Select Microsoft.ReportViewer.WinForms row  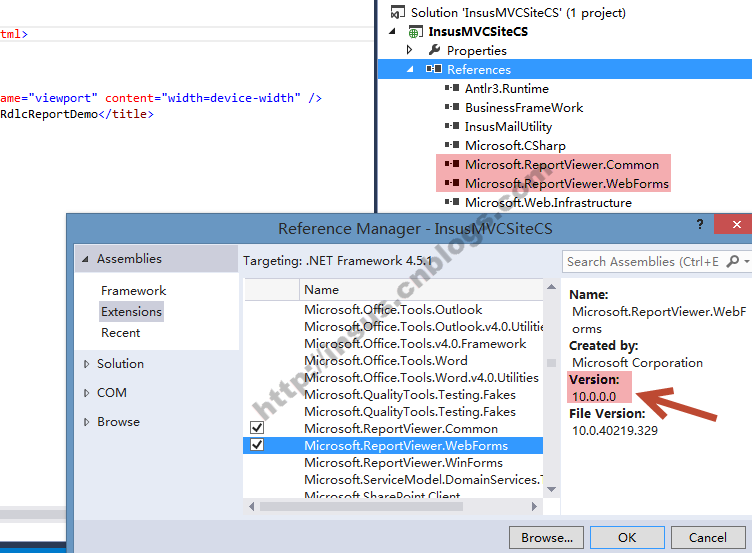393,463
